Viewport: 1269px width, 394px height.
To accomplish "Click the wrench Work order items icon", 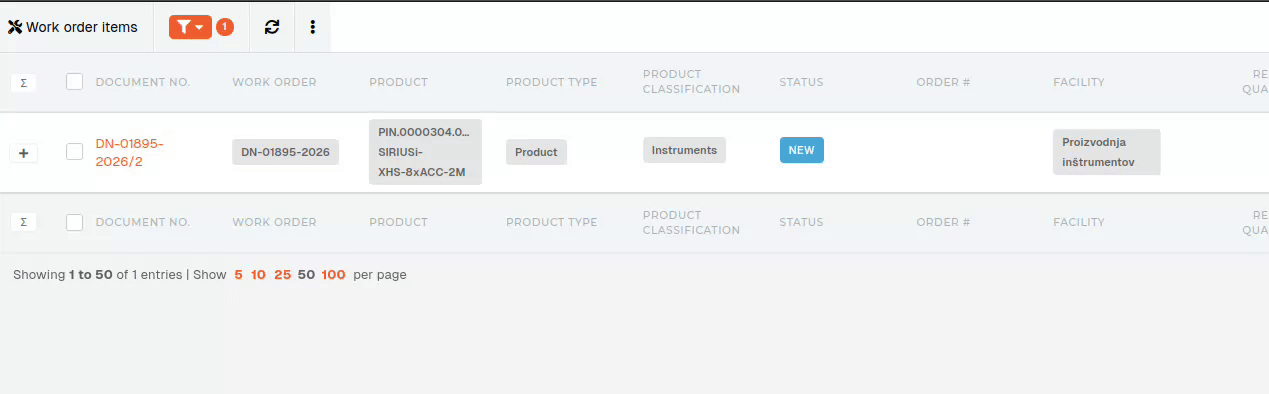I will coord(15,27).
